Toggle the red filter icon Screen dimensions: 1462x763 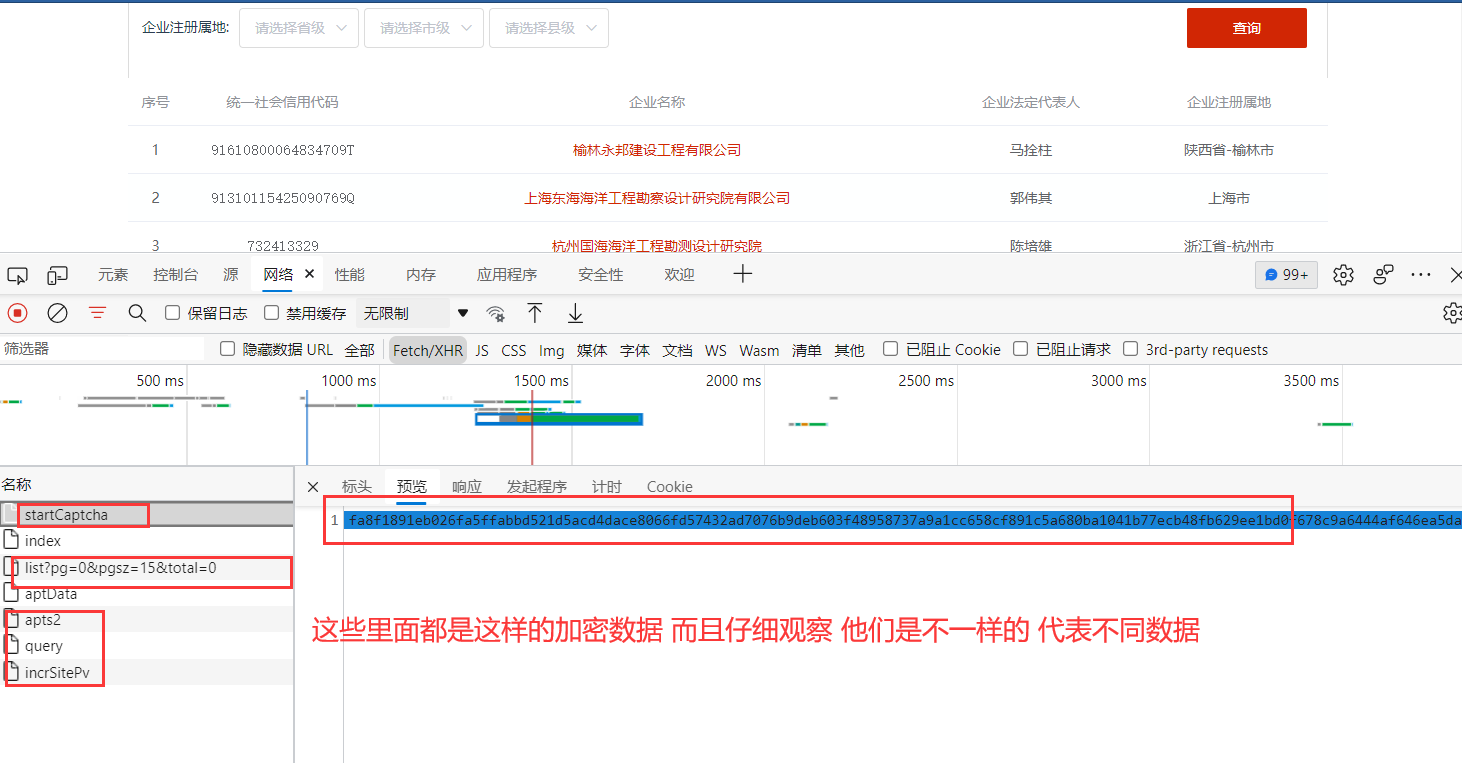[97, 313]
